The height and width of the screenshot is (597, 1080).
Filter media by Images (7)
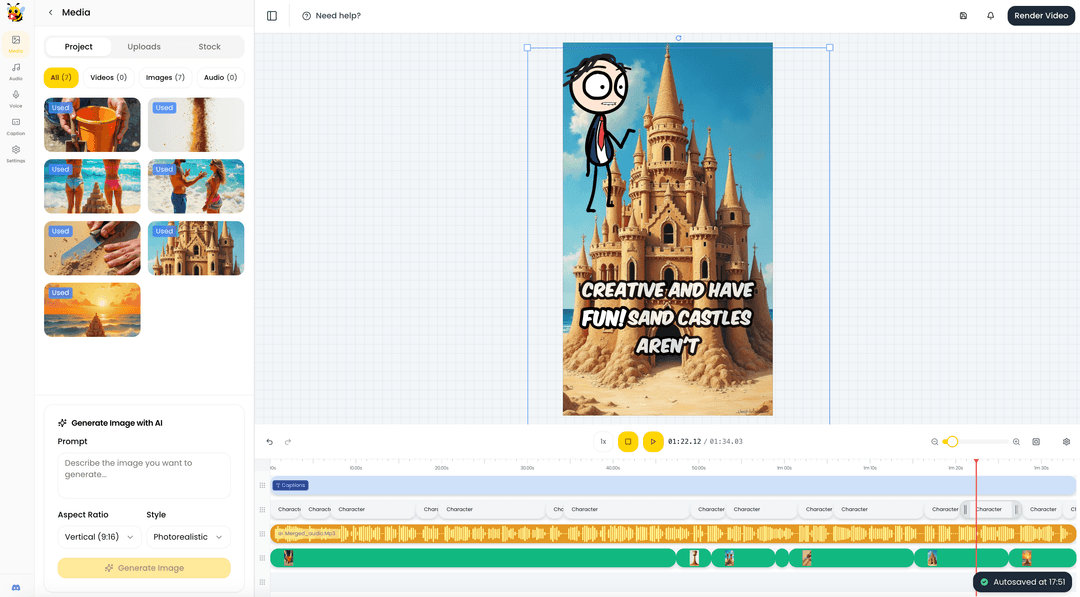click(165, 78)
